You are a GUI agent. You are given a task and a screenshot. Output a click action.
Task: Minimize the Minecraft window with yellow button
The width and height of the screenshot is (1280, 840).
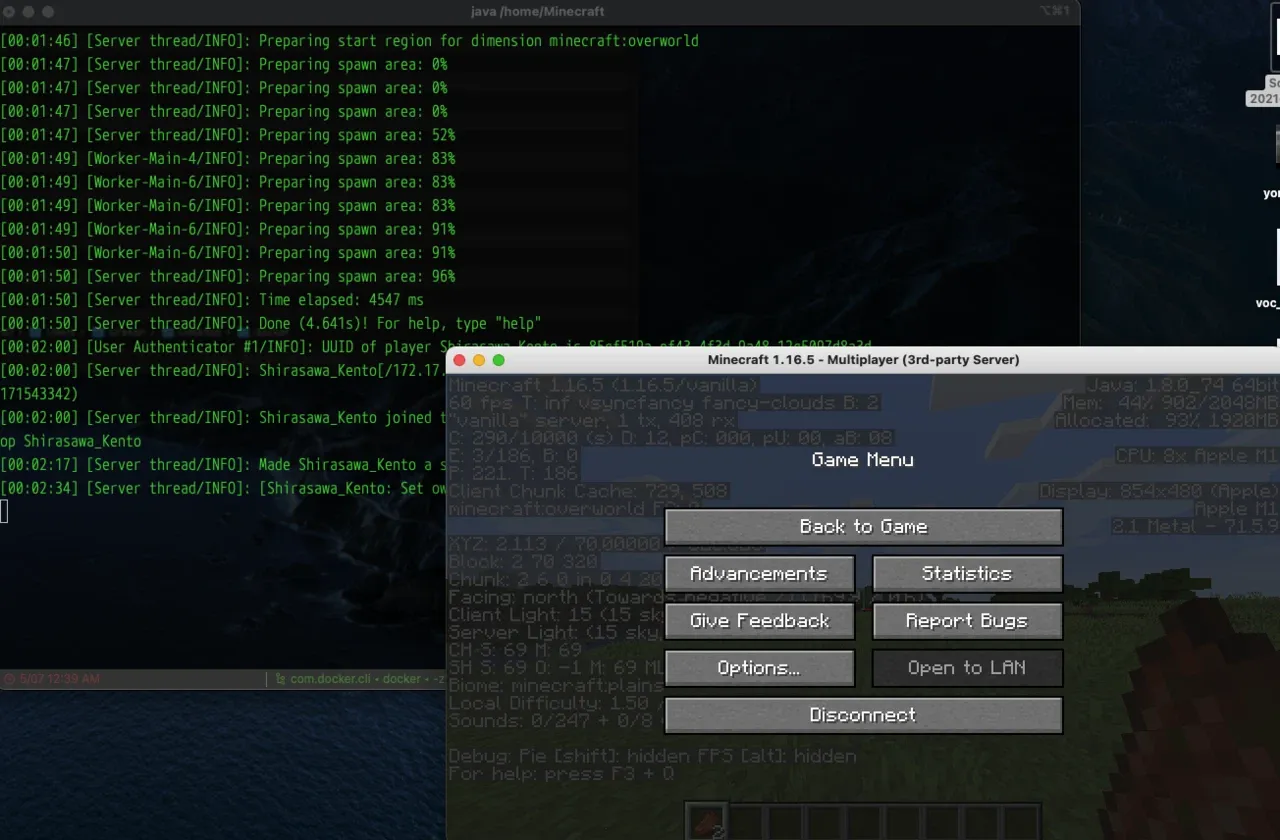coord(479,360)
